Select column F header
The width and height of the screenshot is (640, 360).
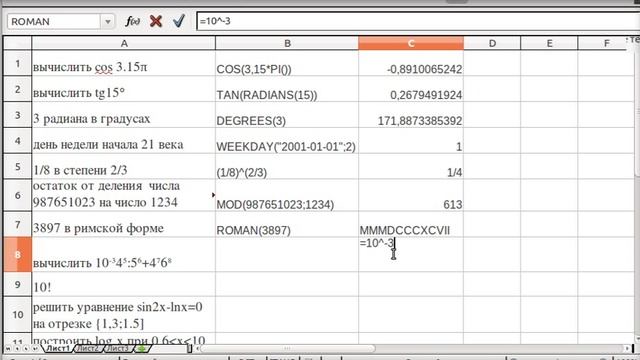click(607, 43)
